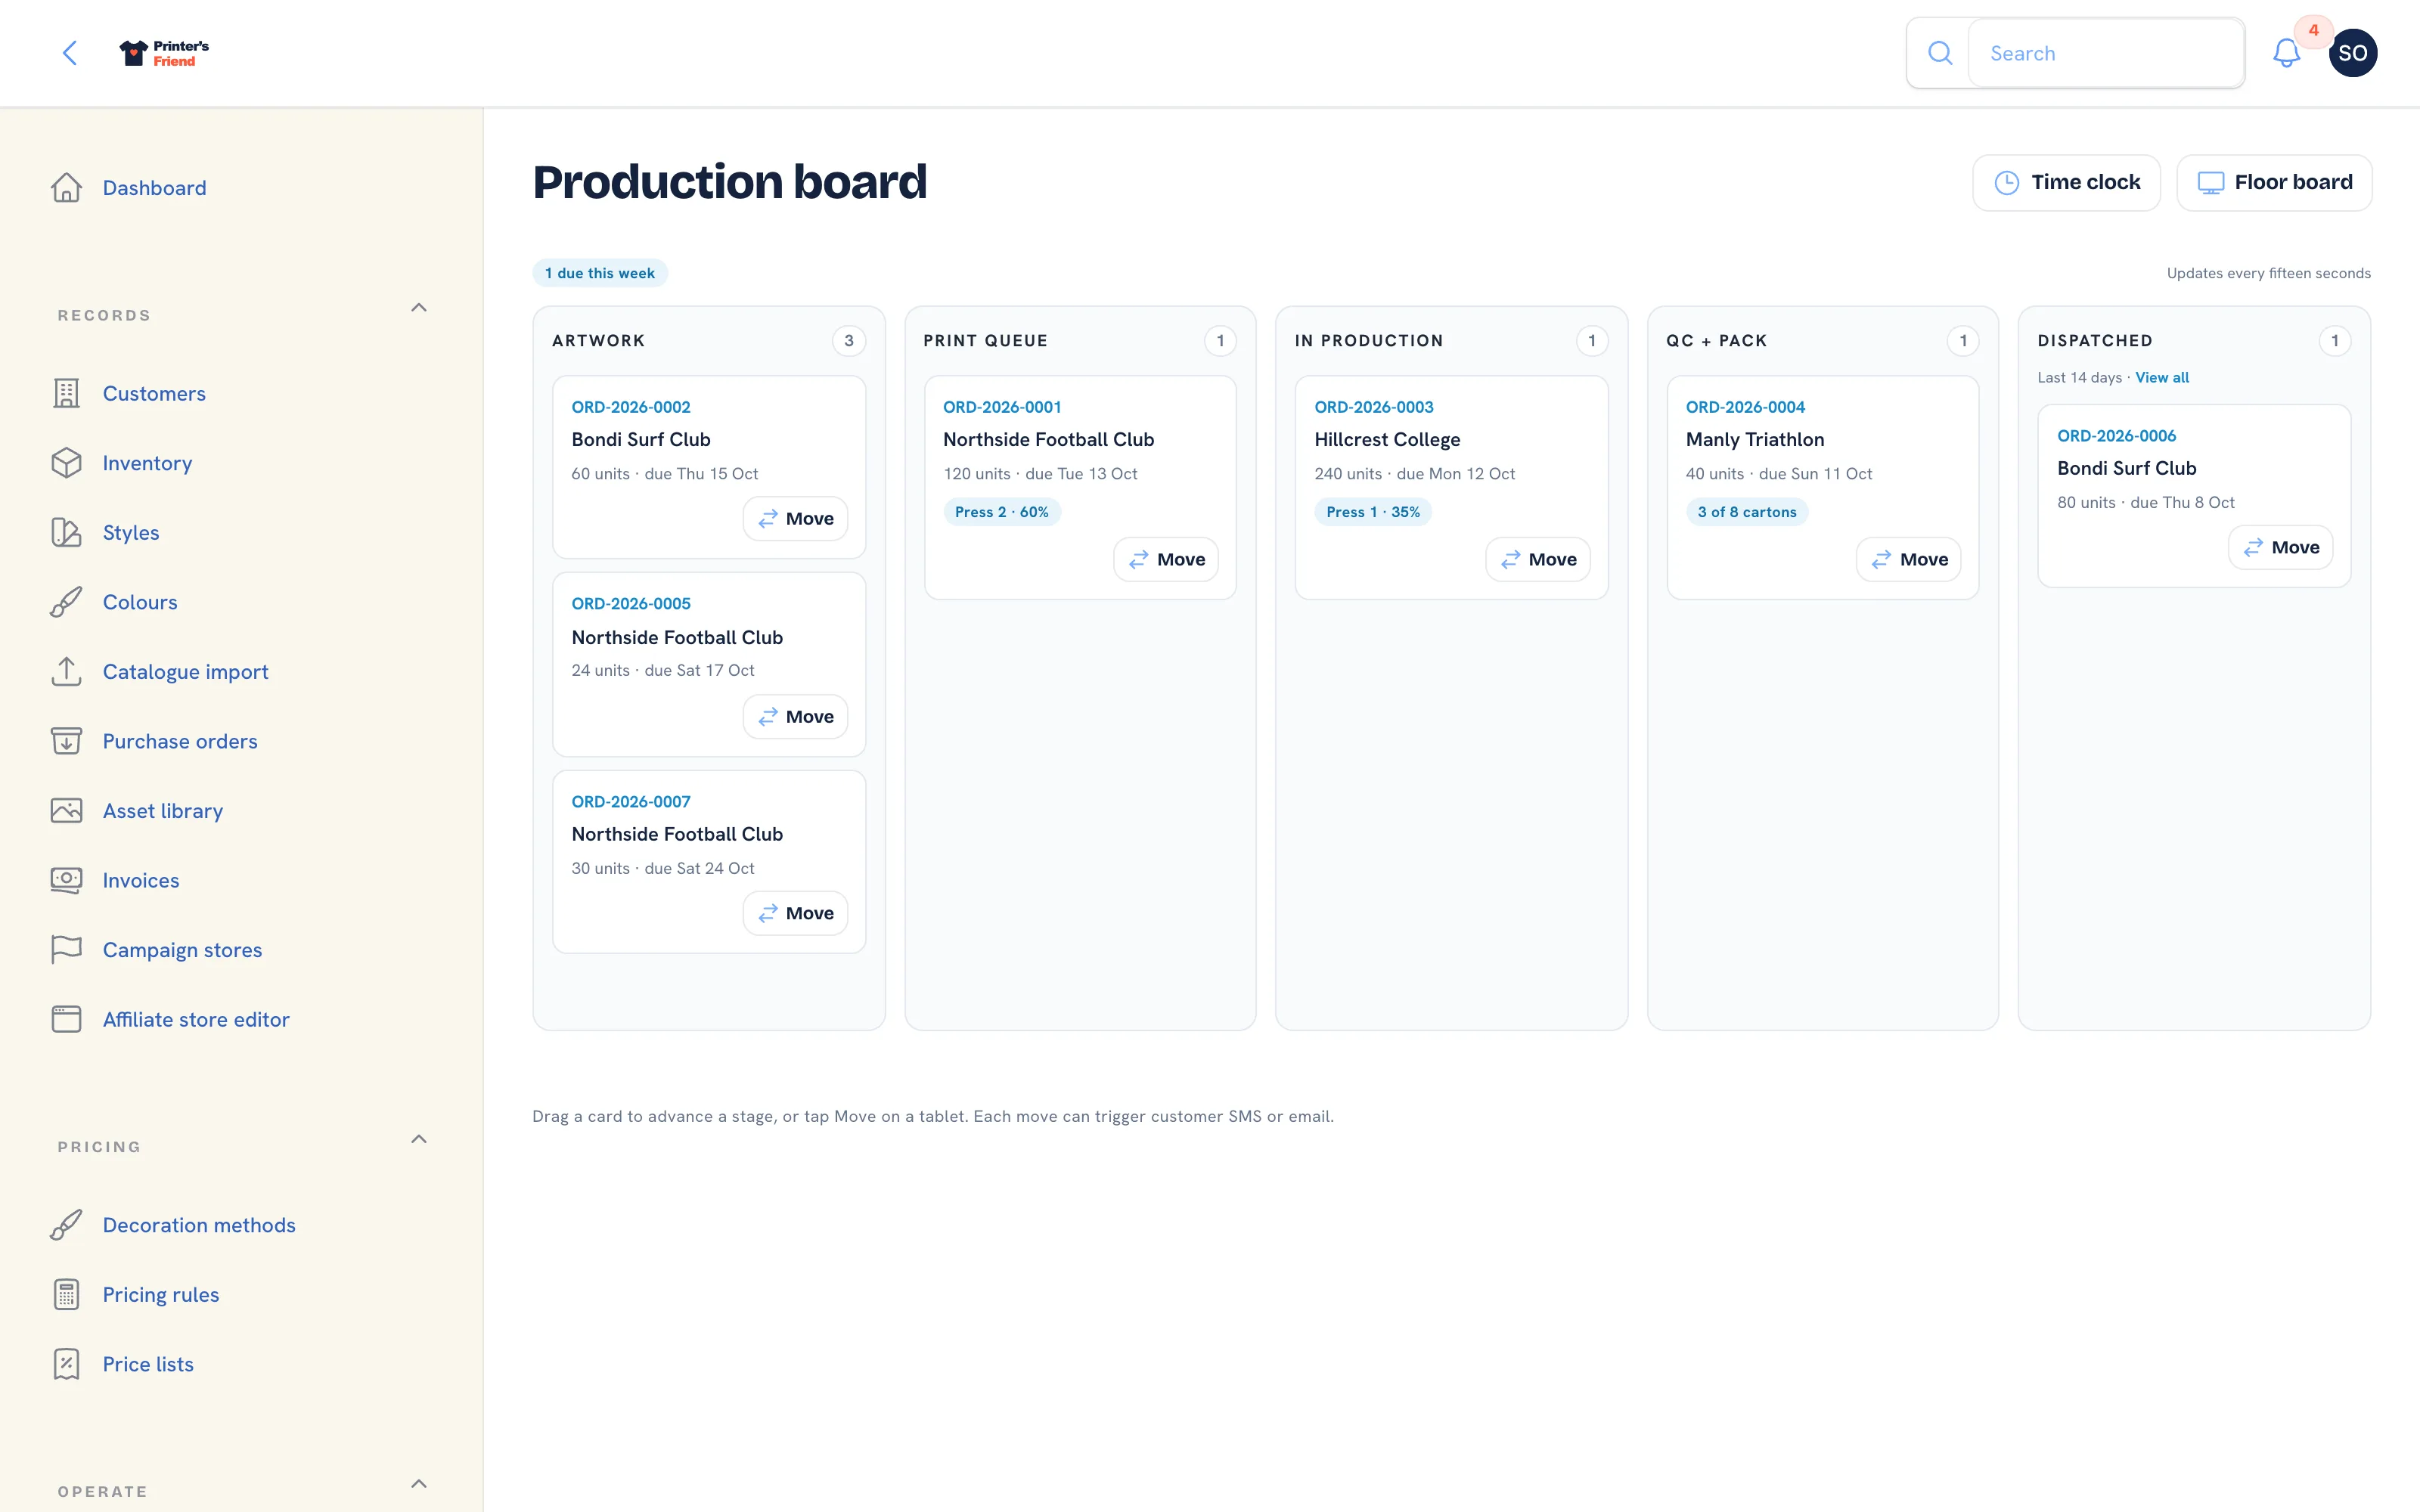This screenshot has width=2420, height=1512.
Task: Focus the Search input field
Action: coord(2106,53)
